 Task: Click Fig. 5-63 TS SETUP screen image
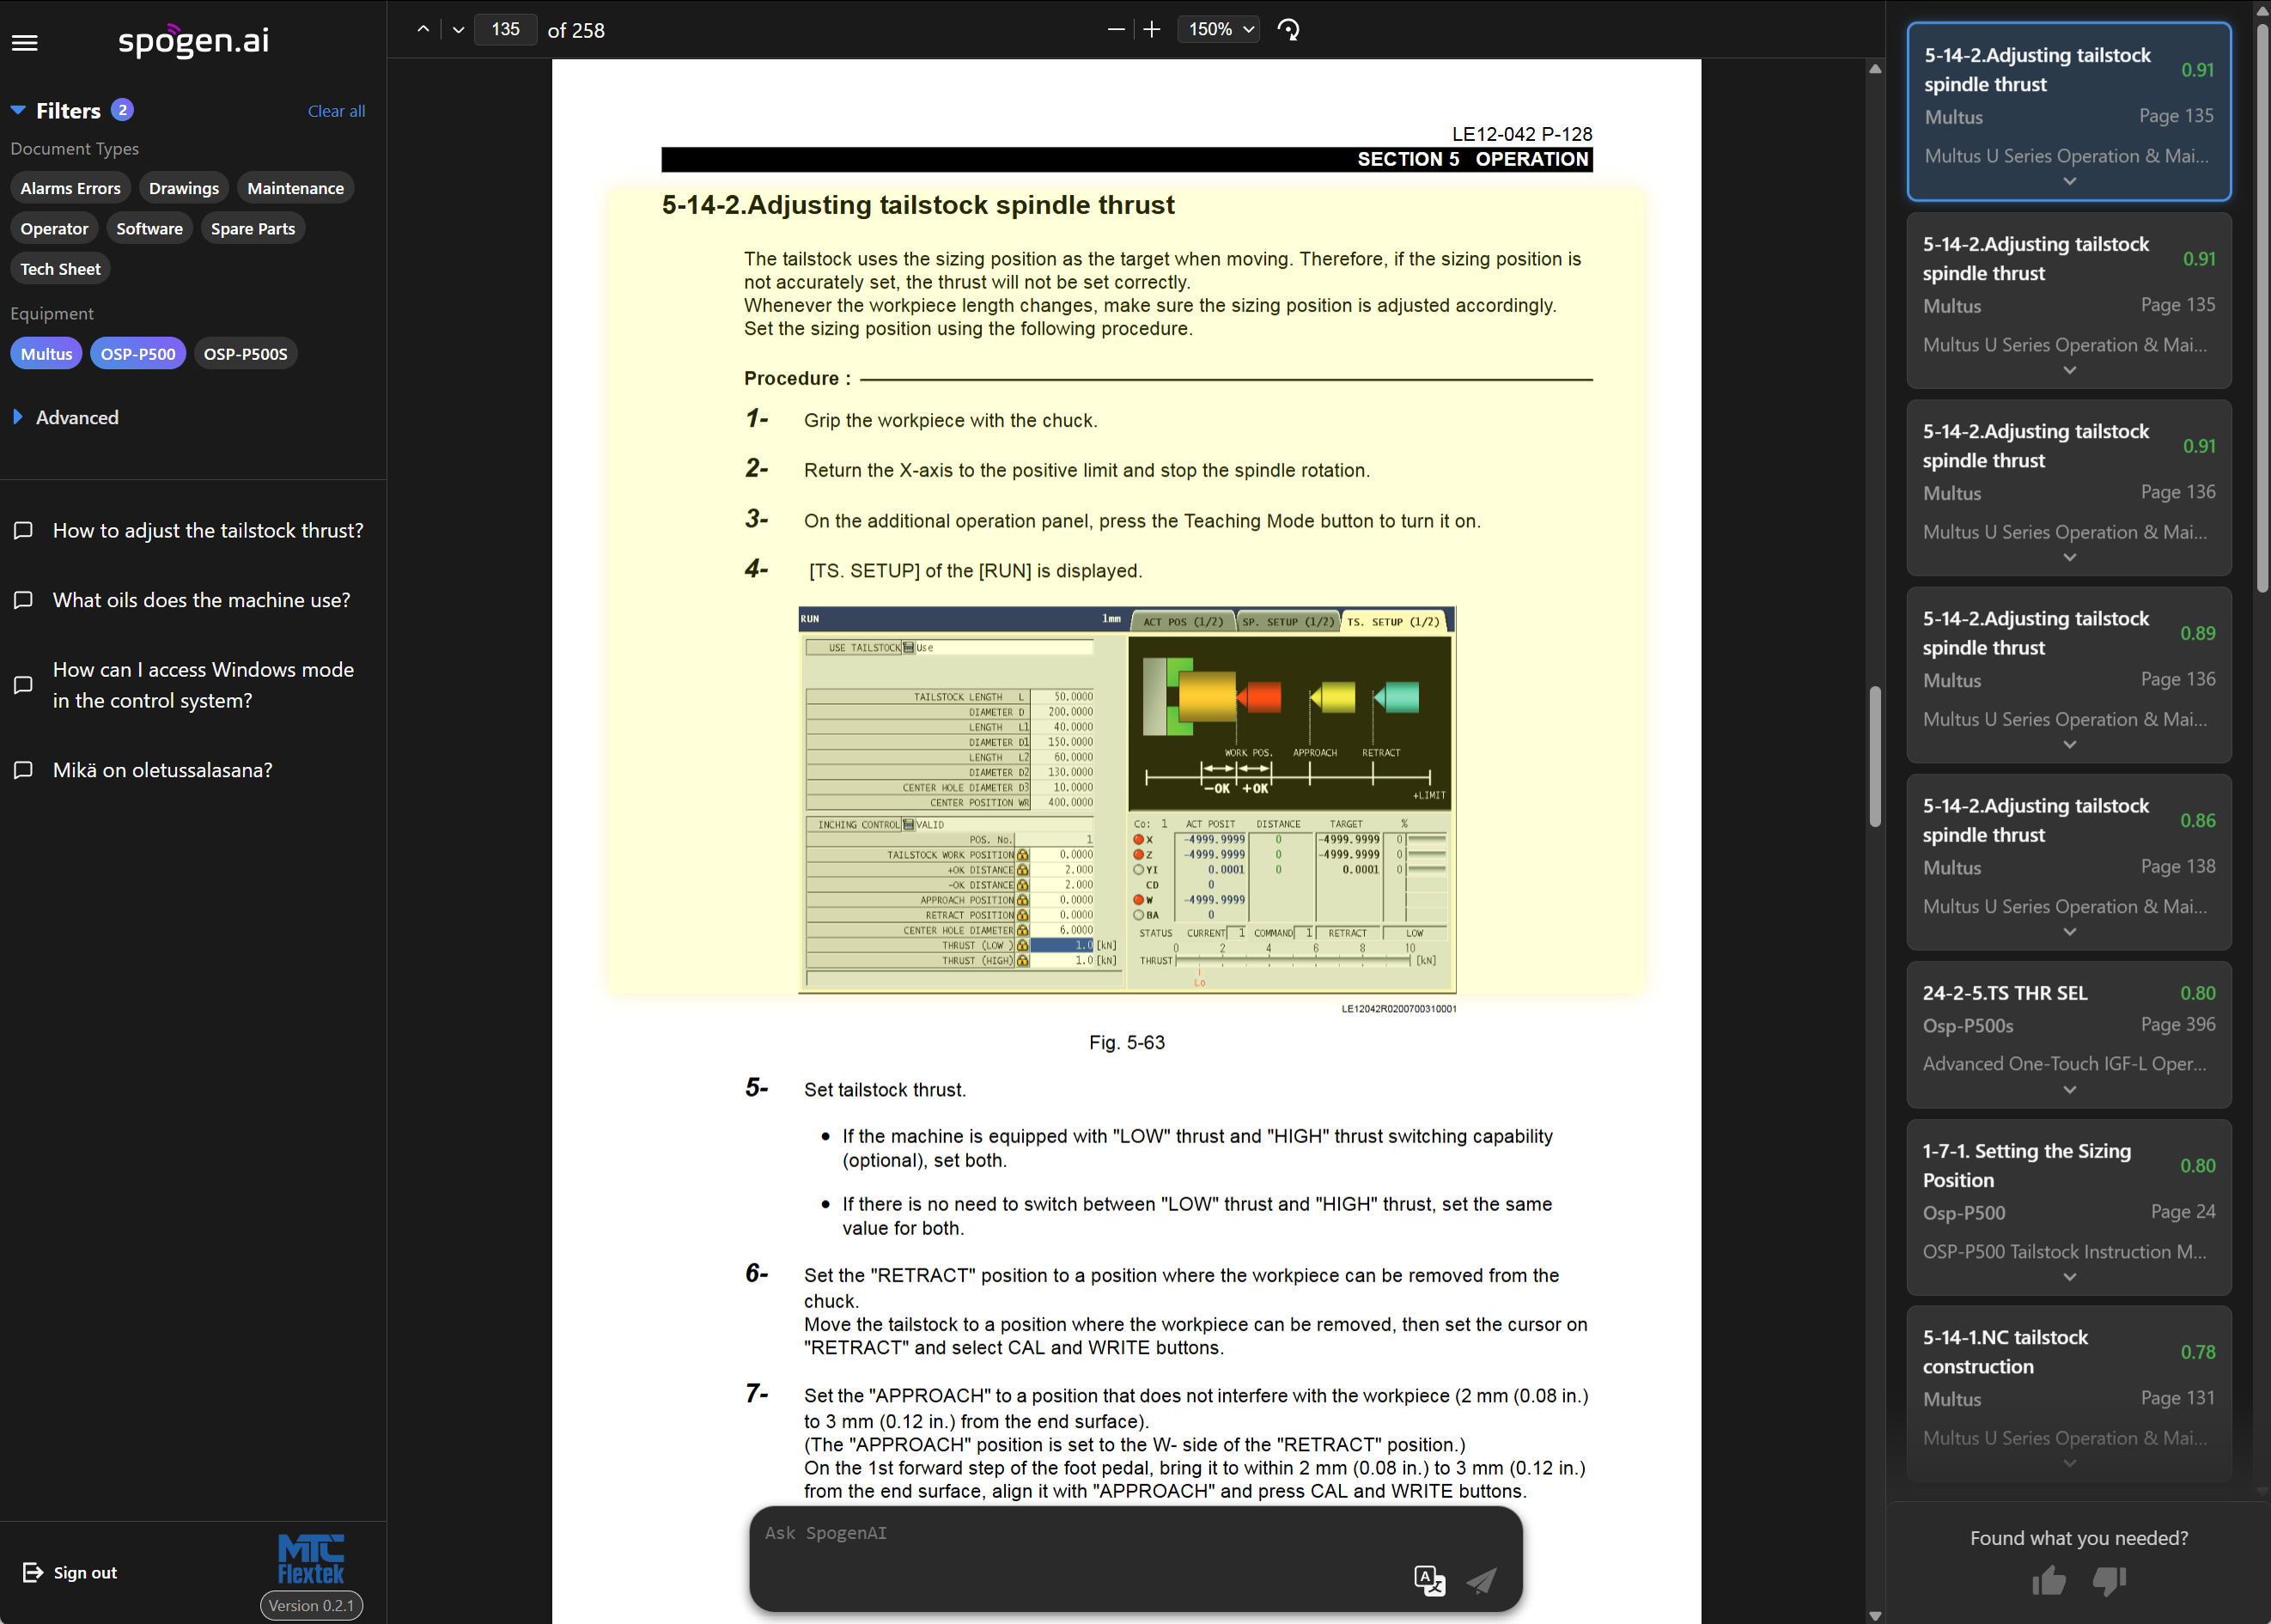tap(1127, 799)
